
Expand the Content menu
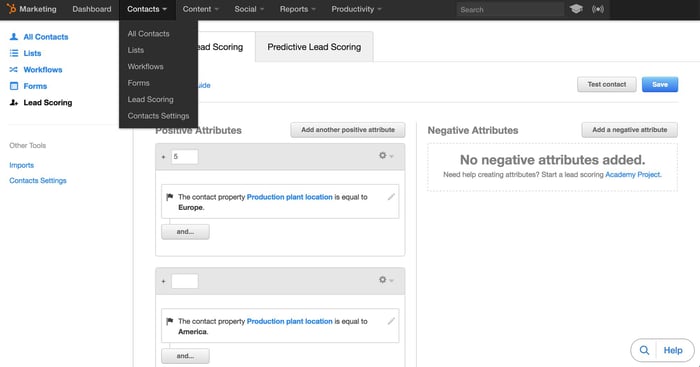(x=200, y=9)
